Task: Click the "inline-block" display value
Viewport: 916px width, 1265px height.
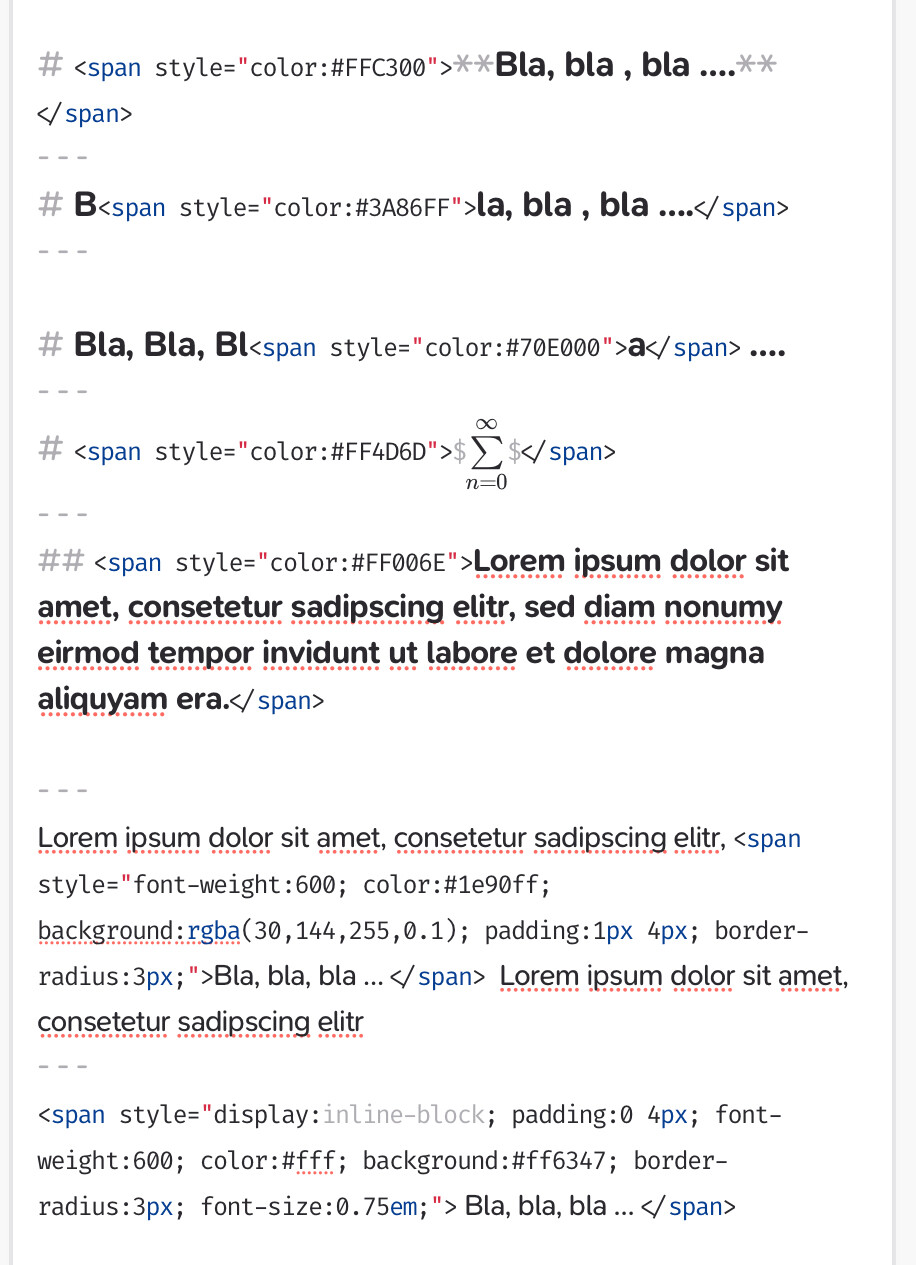Action: [x=405, y=1116]
